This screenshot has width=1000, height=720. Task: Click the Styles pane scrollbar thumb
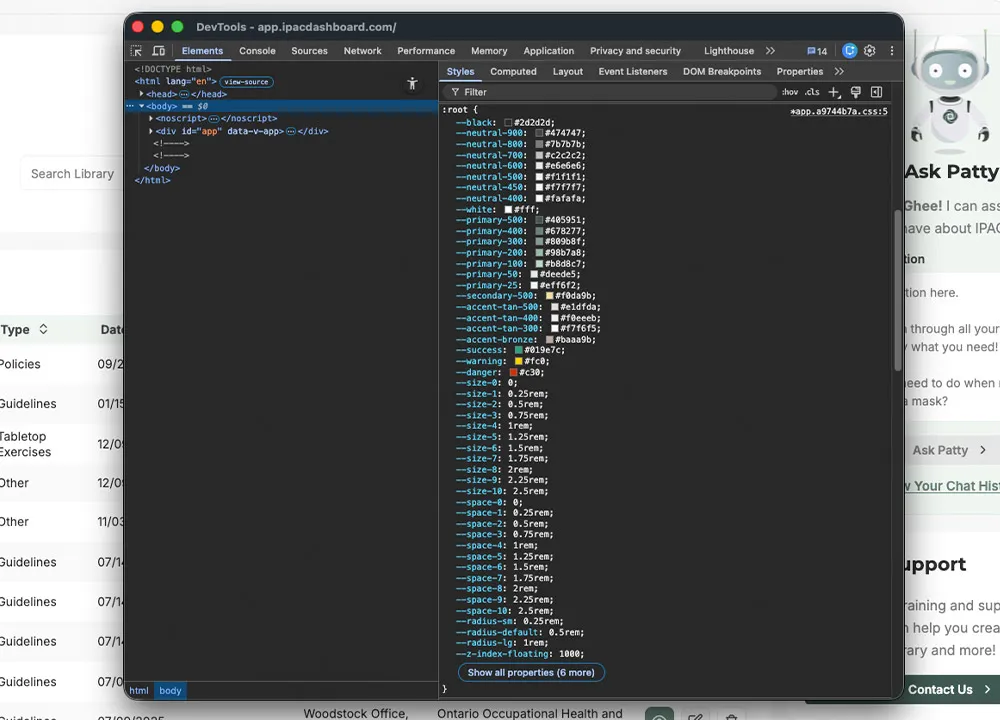coord(897,290)
